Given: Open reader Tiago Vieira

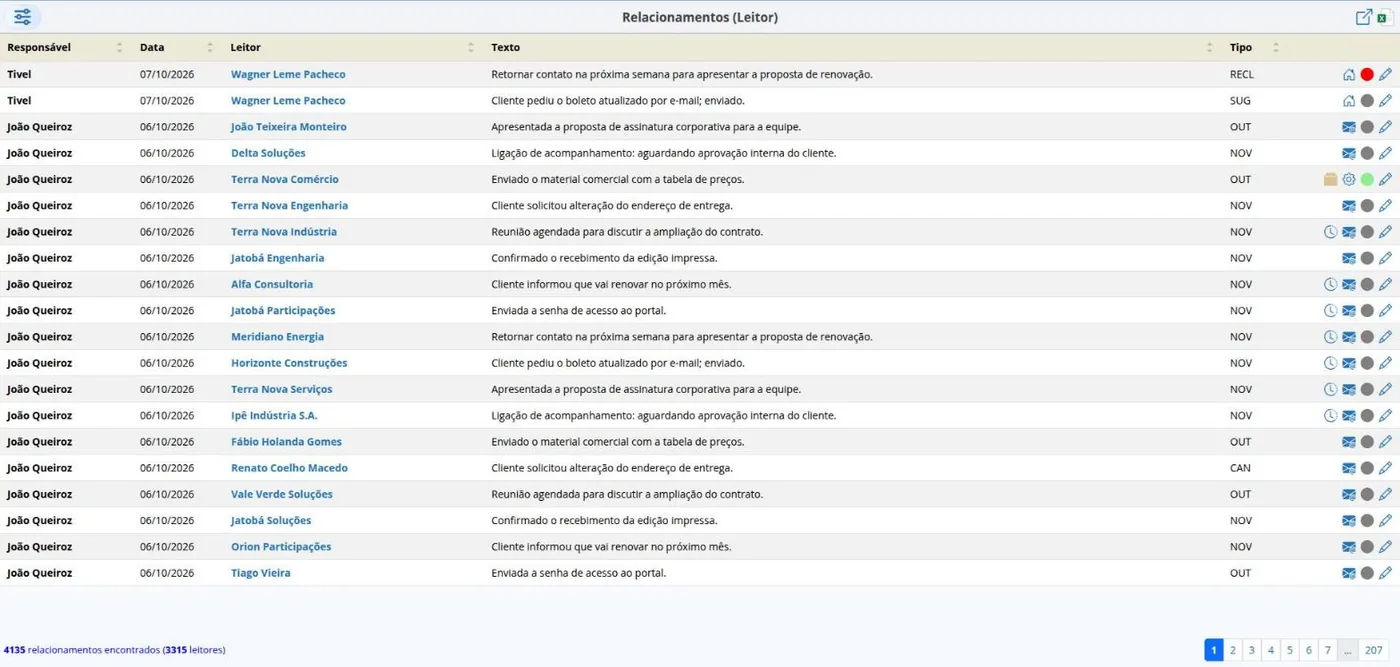Looking at the screenshot, I should point(261,573).
